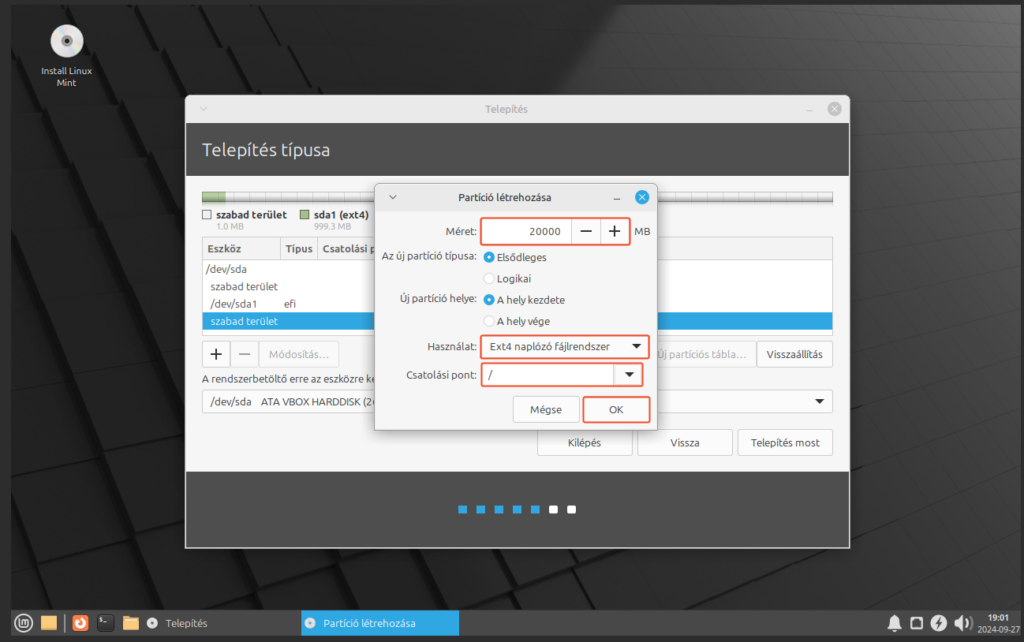
Task: Open the Használat filesystem dropdown
Action: [564, 347]
